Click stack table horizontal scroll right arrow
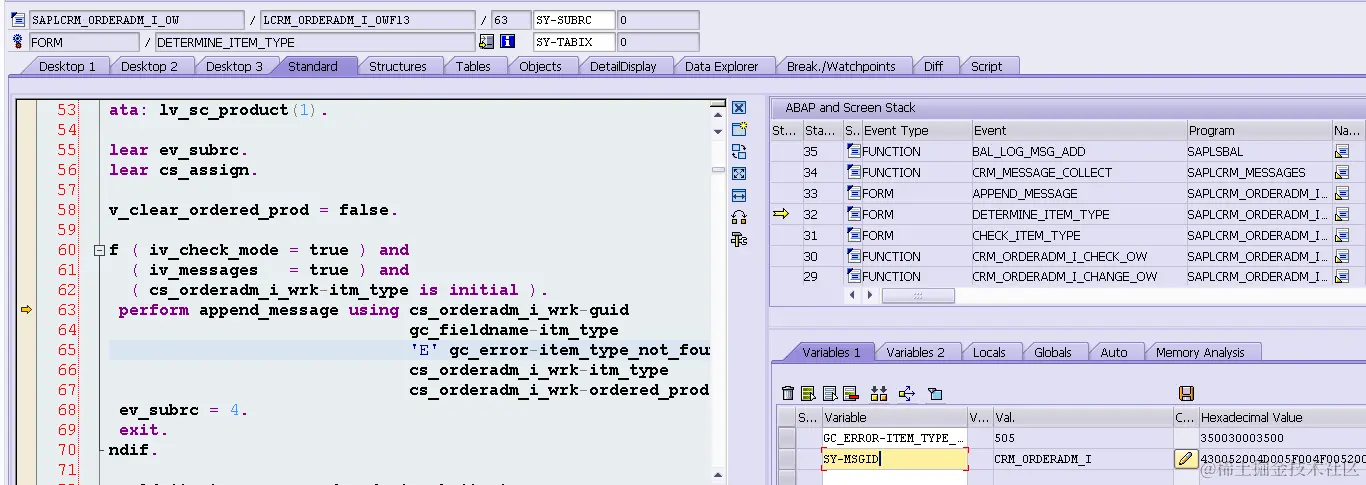1366x485 pixels. pyautogui.click(x=869, y=296)
